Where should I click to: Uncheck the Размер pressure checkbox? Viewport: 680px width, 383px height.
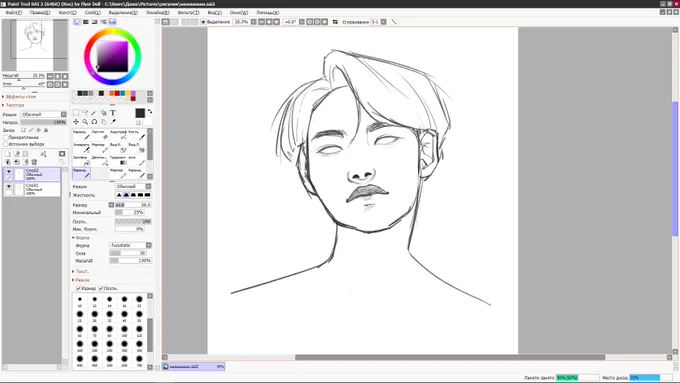click(x=78, y=288)
